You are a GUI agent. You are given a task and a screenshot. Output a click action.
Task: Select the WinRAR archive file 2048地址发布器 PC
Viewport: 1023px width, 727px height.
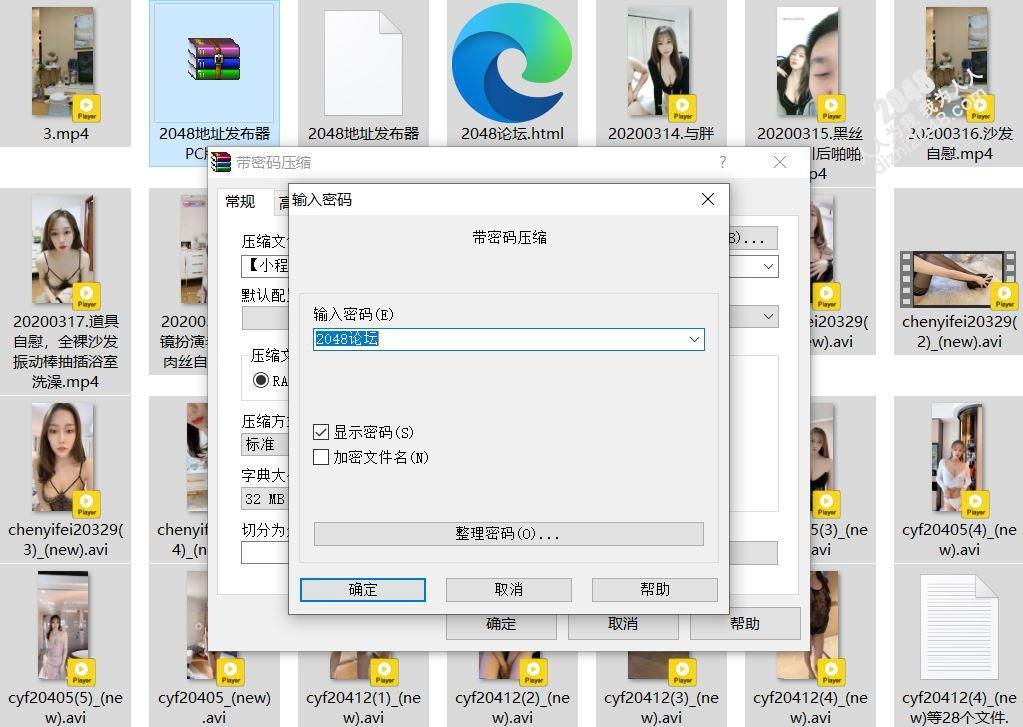click(214, 62)
